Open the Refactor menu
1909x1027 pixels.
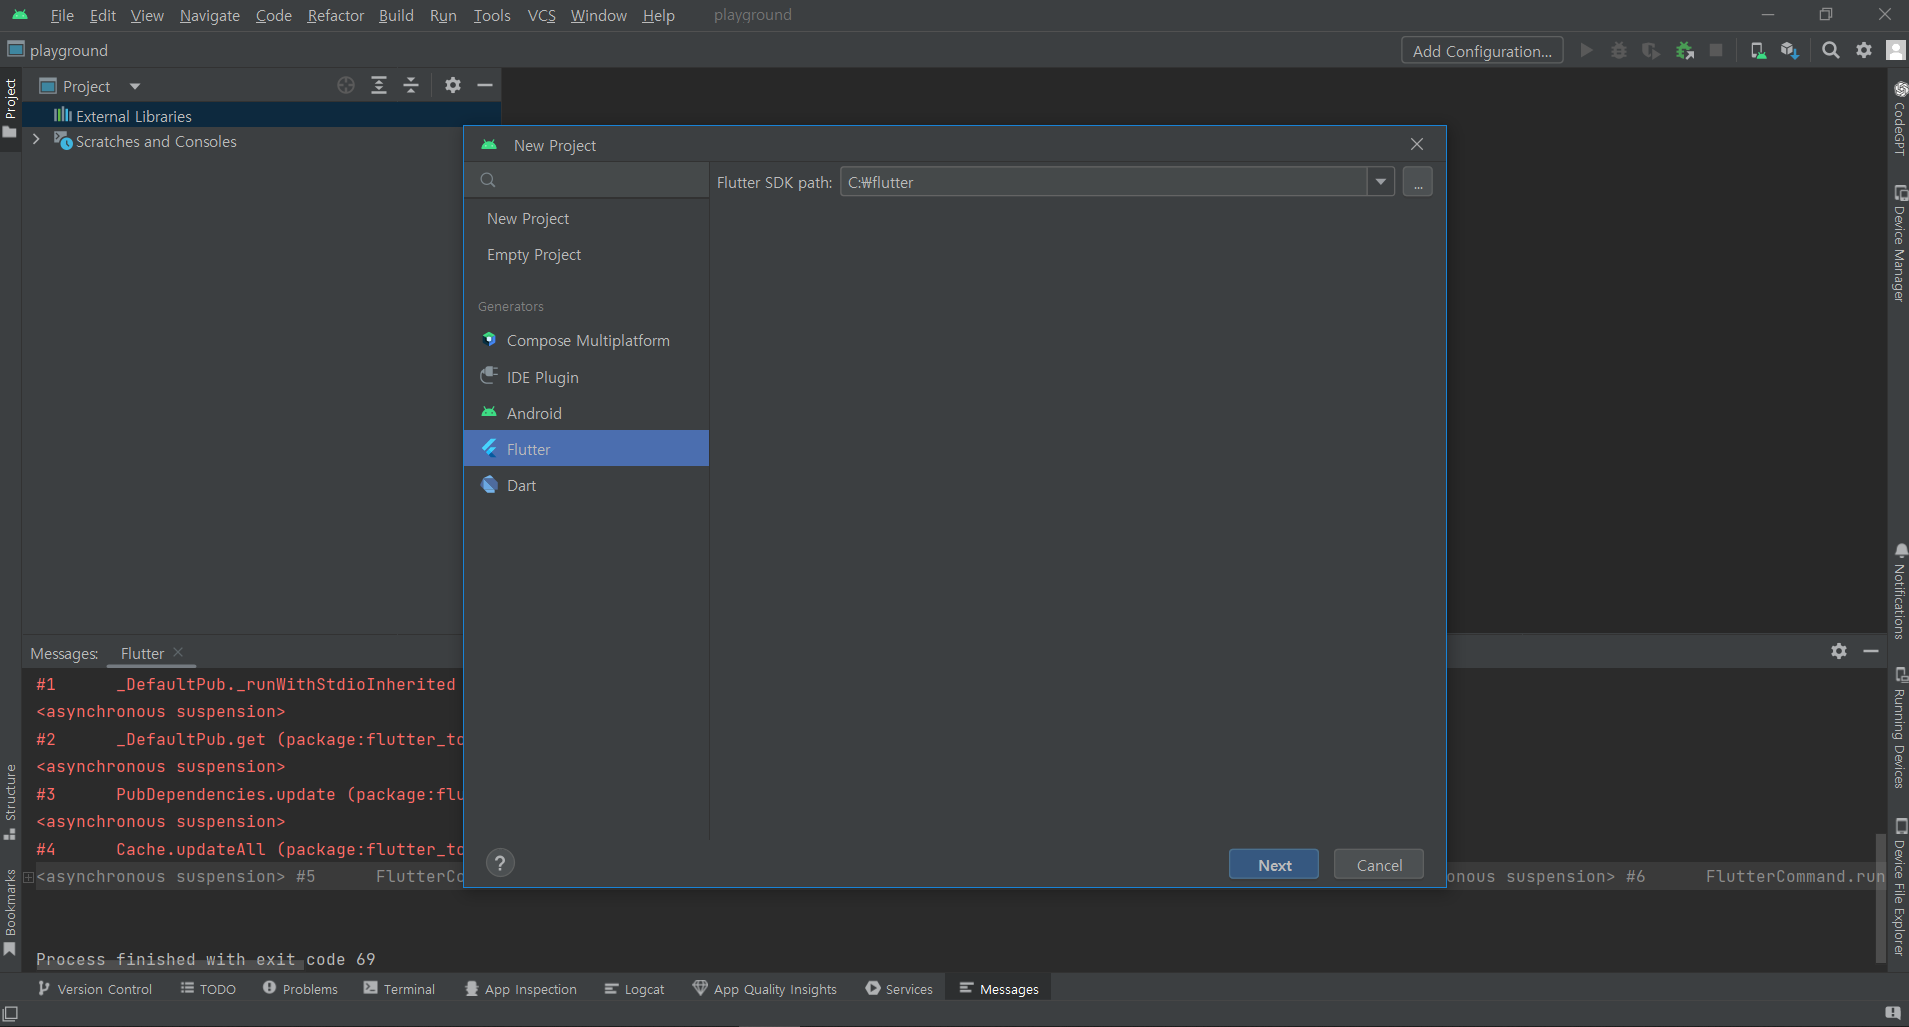click(336, 15)
